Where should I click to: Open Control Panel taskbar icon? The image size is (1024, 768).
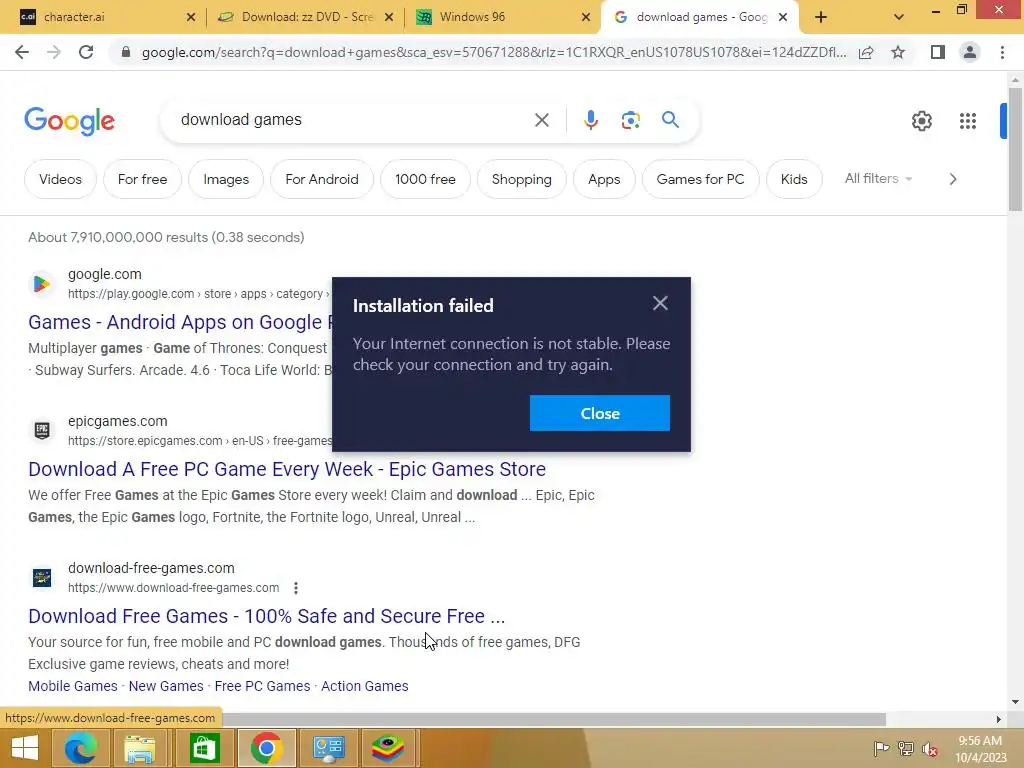click(328, 748)
